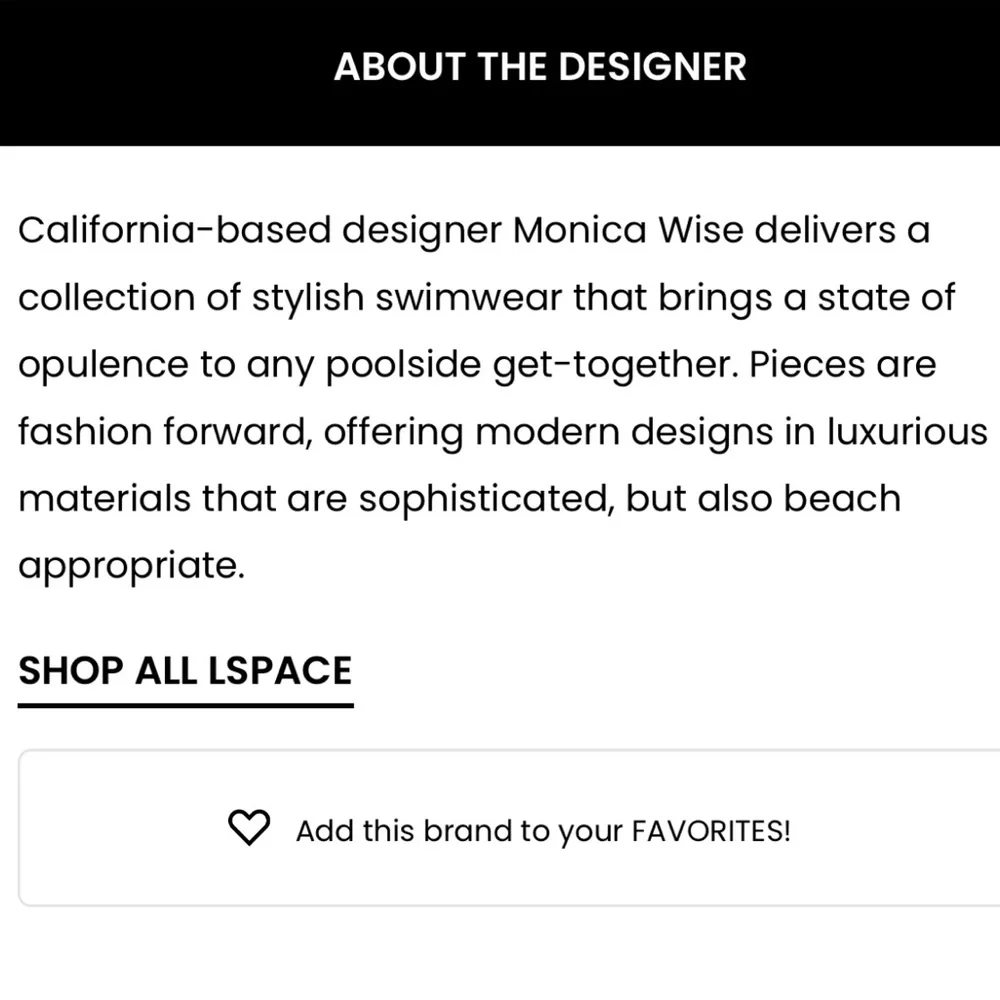Screen dimensions: 1000x1000
Task: Click the word appropriate. ending the paragraph
Action: [131, 568]
